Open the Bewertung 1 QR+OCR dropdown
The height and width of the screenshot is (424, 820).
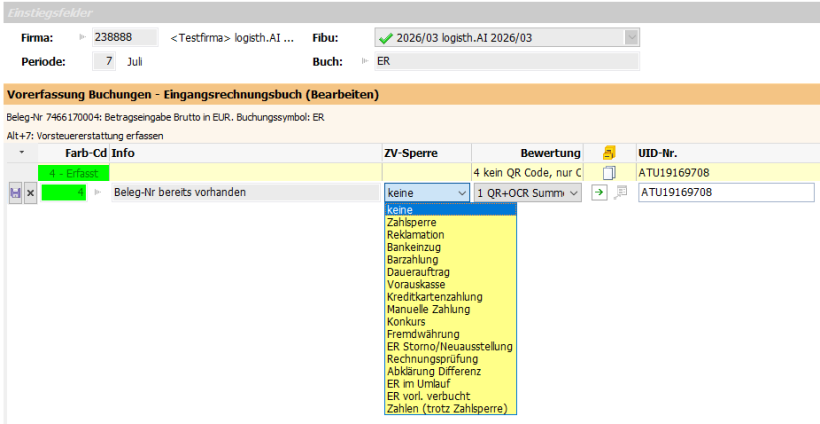[x=574, y=193]
